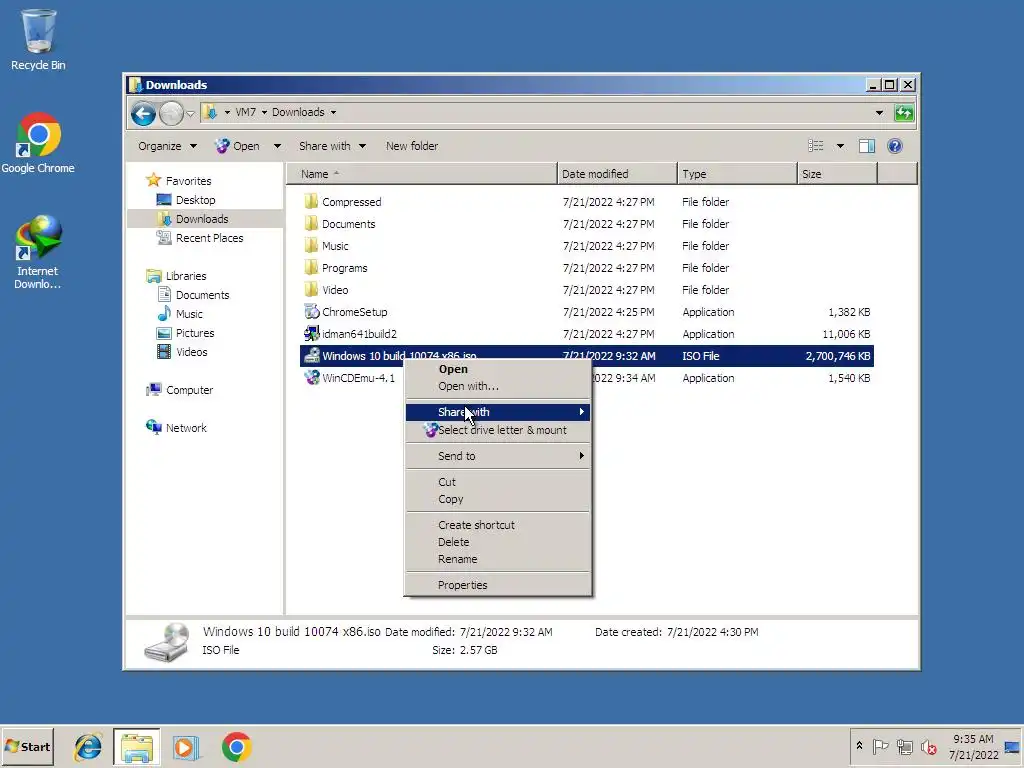Sort by Date modified column header
The image size is (1024, 768).
(617, 174)
